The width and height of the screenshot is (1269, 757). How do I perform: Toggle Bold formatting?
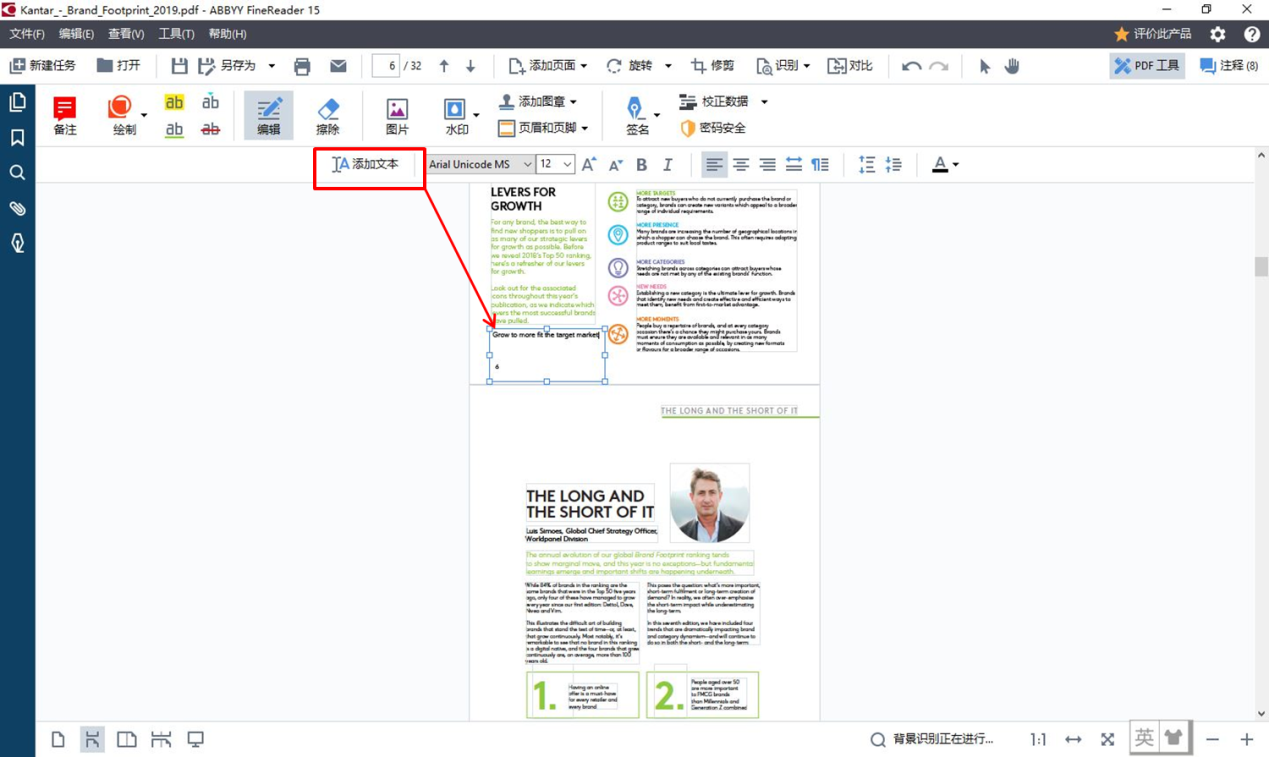coord(641,164)
